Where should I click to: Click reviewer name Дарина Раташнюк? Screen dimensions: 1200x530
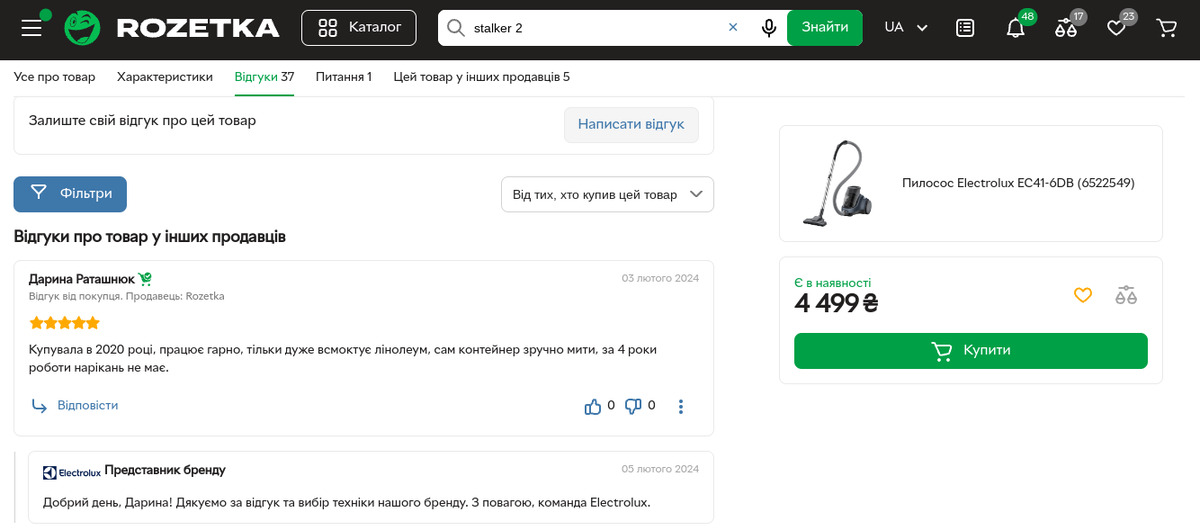pos(82,279)
